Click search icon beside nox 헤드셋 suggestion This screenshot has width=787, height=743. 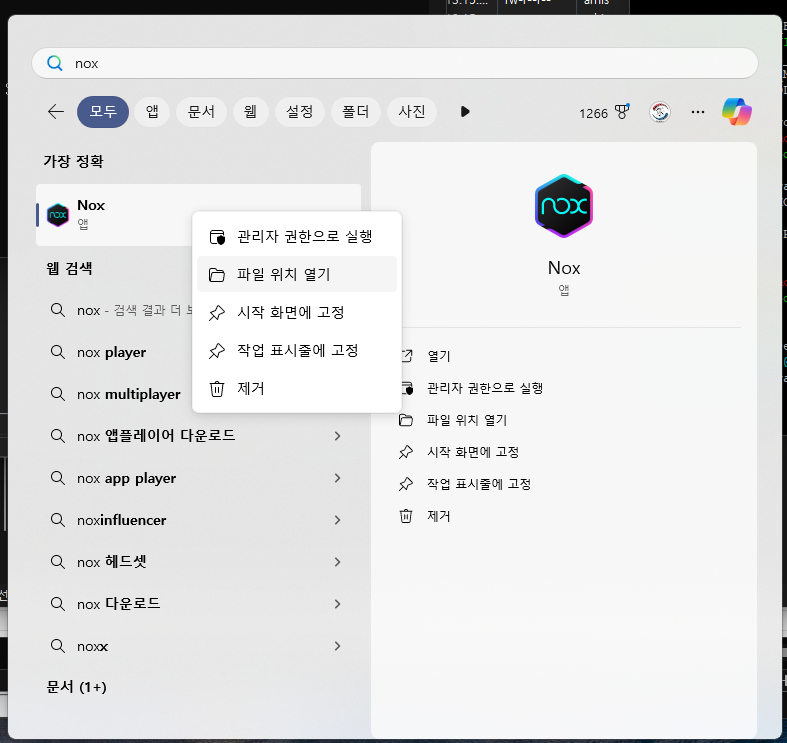pos(58,562)
